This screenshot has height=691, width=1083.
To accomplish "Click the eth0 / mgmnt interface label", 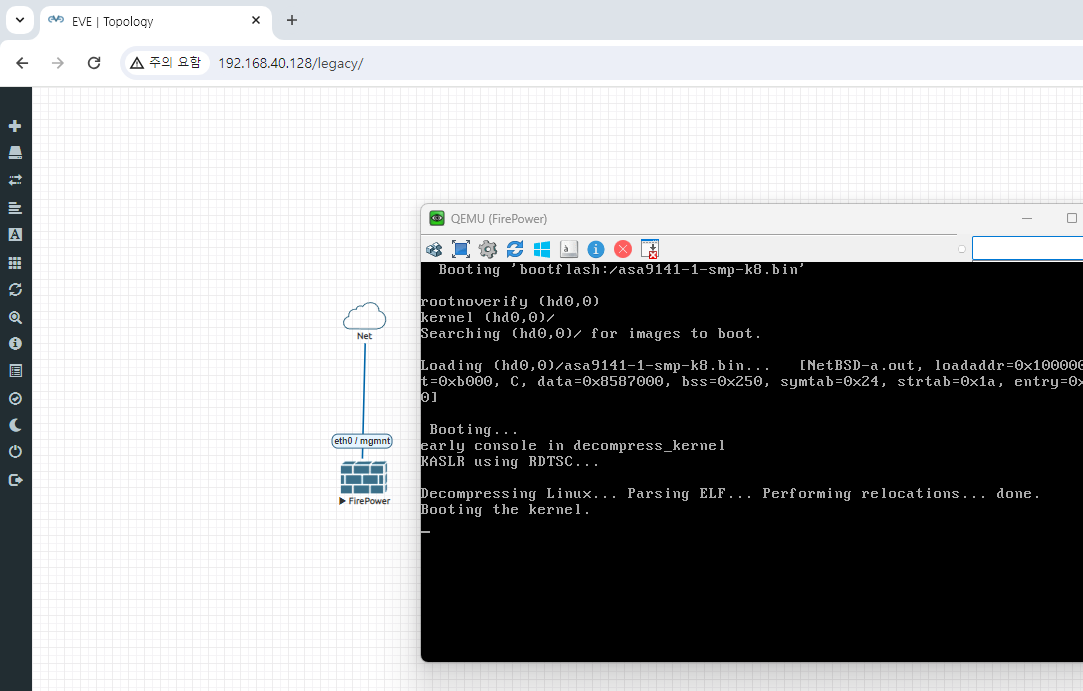I will coord(362,441).
